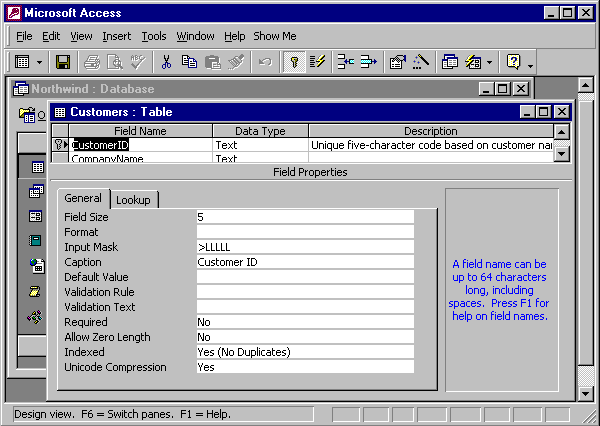Click the Format Painter brush icon
Image resolution: width=600 pixels, height=426 pixels.
pos(236,62)
